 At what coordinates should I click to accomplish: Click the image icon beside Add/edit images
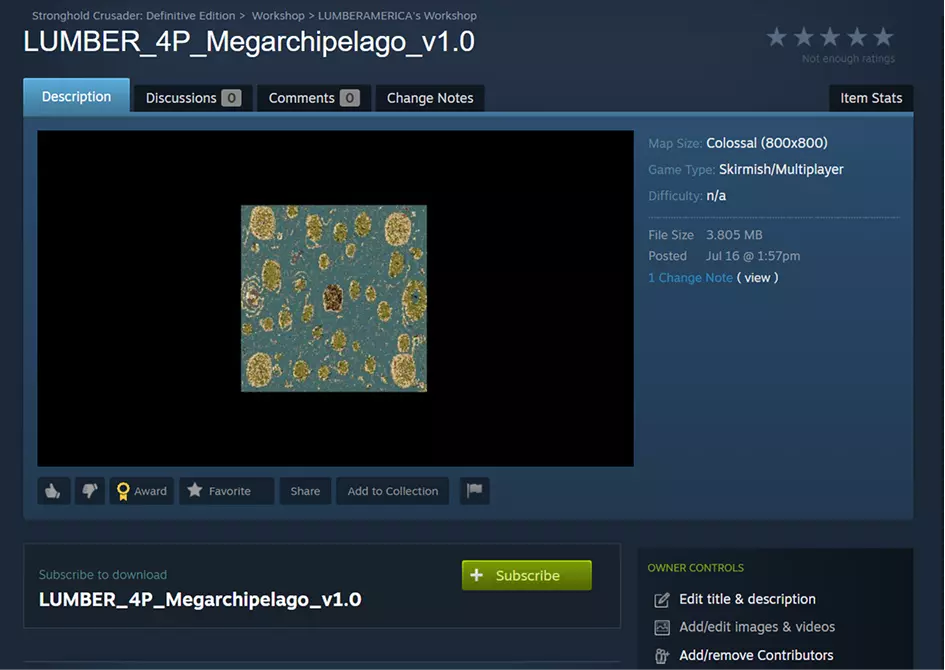pos(662,628)
